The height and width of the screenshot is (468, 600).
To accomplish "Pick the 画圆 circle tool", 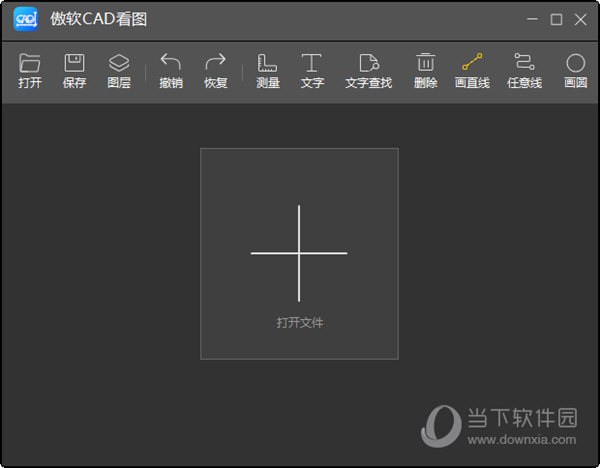I will pos(576,71).
